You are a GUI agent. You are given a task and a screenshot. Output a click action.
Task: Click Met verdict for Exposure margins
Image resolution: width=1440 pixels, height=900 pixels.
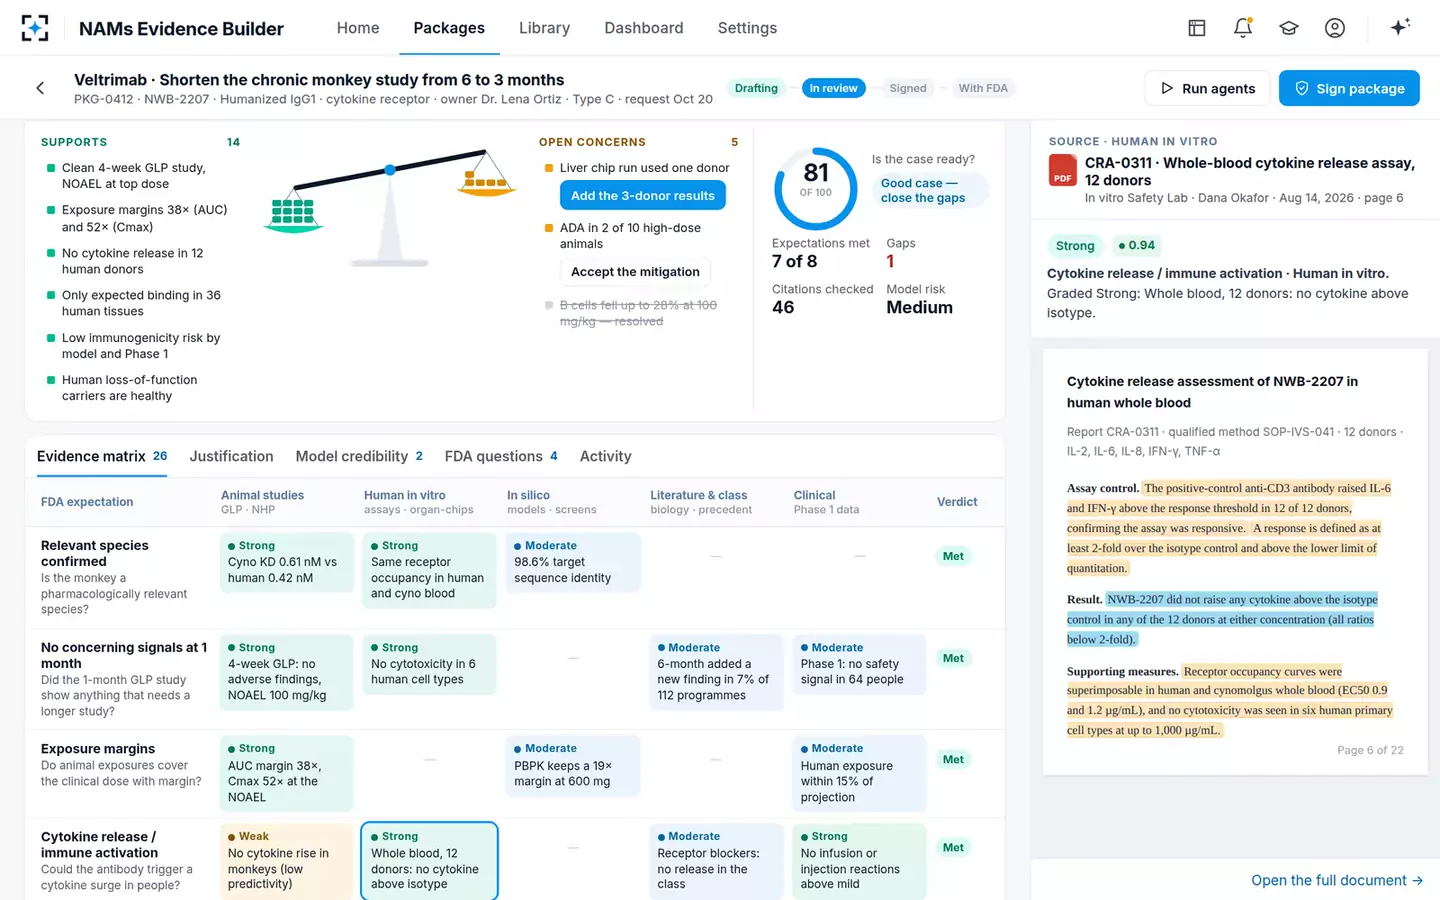tap(953, 760)
